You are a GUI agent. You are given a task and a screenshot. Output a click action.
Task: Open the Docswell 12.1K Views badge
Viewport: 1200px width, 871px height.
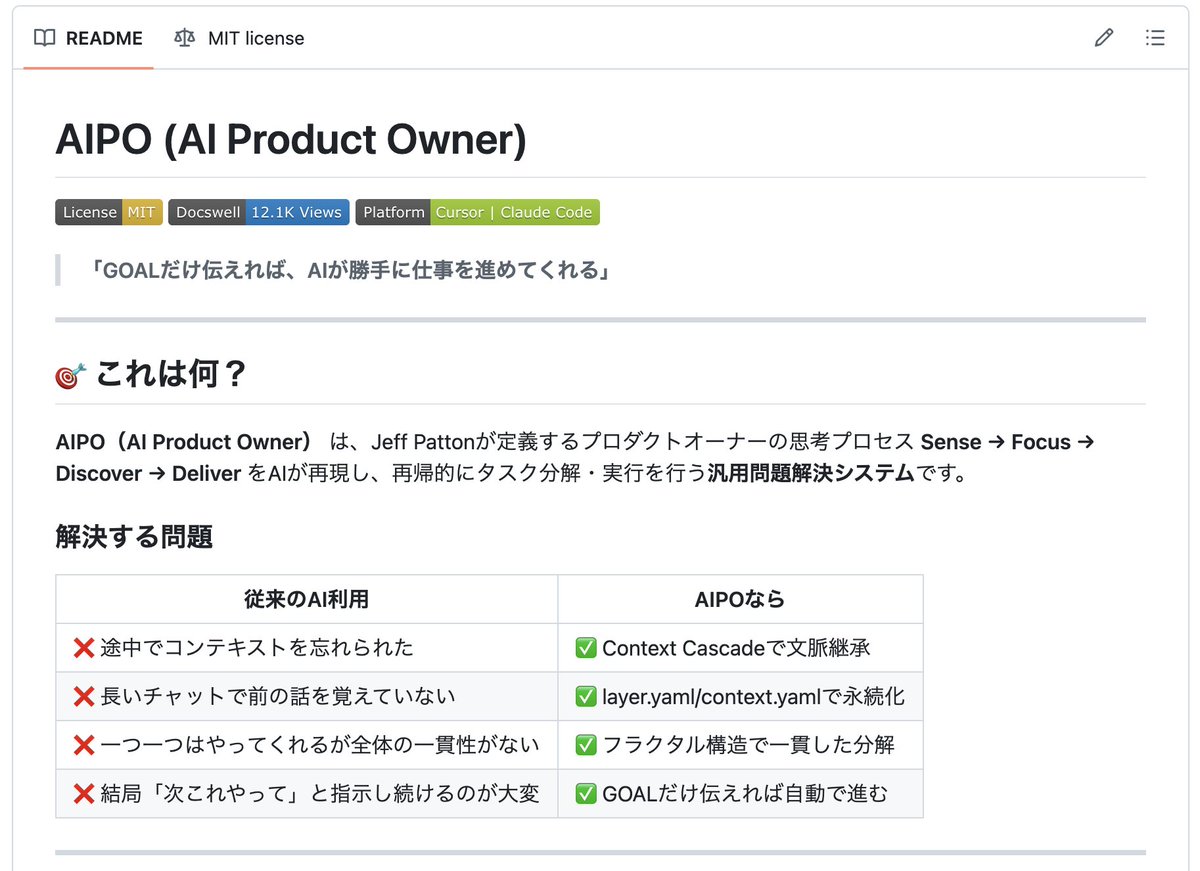pos(259,212)
